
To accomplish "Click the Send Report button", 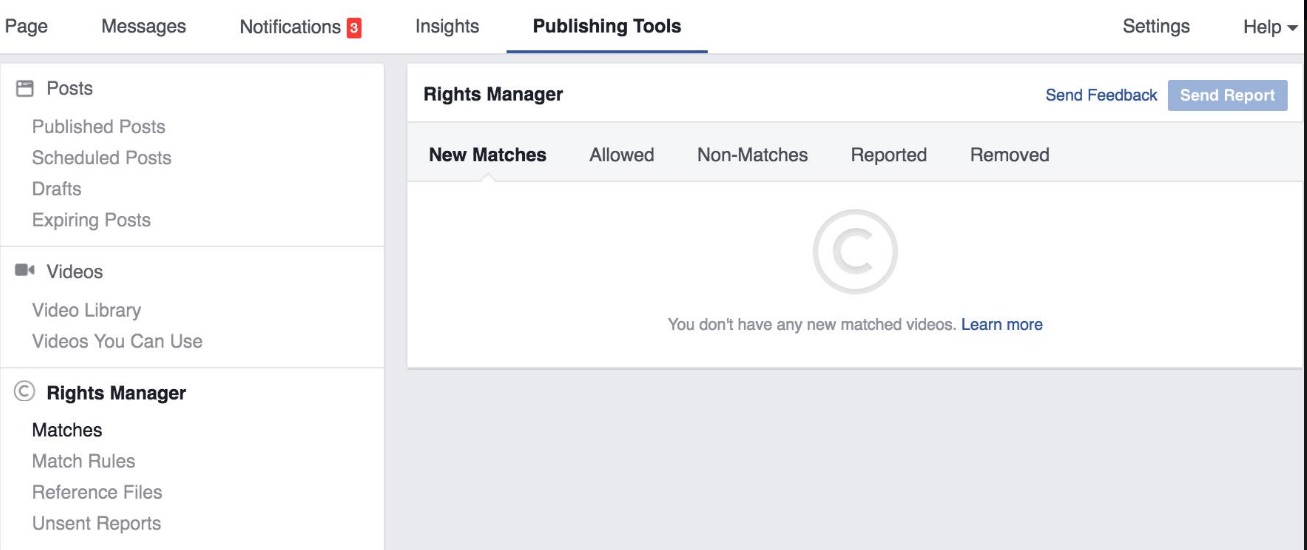I will pos(1227,96).
